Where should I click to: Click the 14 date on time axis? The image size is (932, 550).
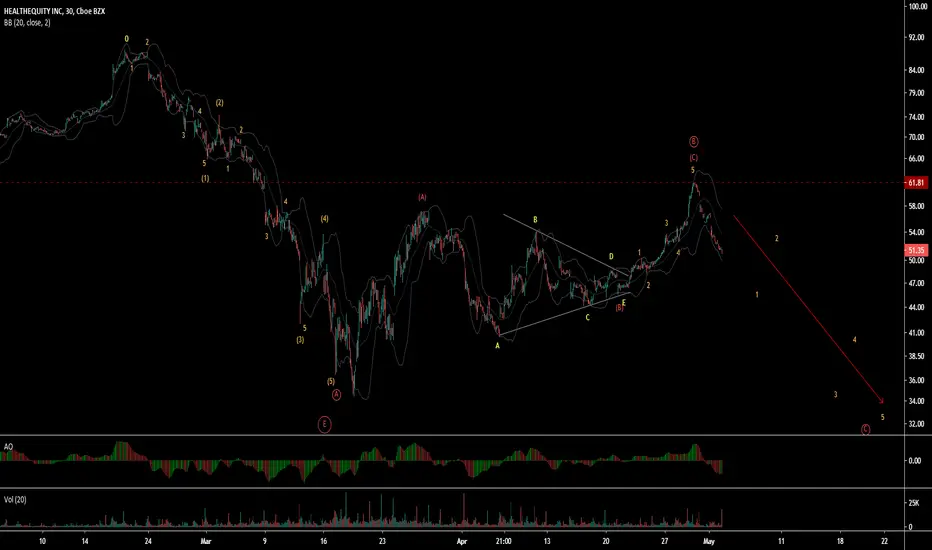pyautogui.click(x=85, y=541)
